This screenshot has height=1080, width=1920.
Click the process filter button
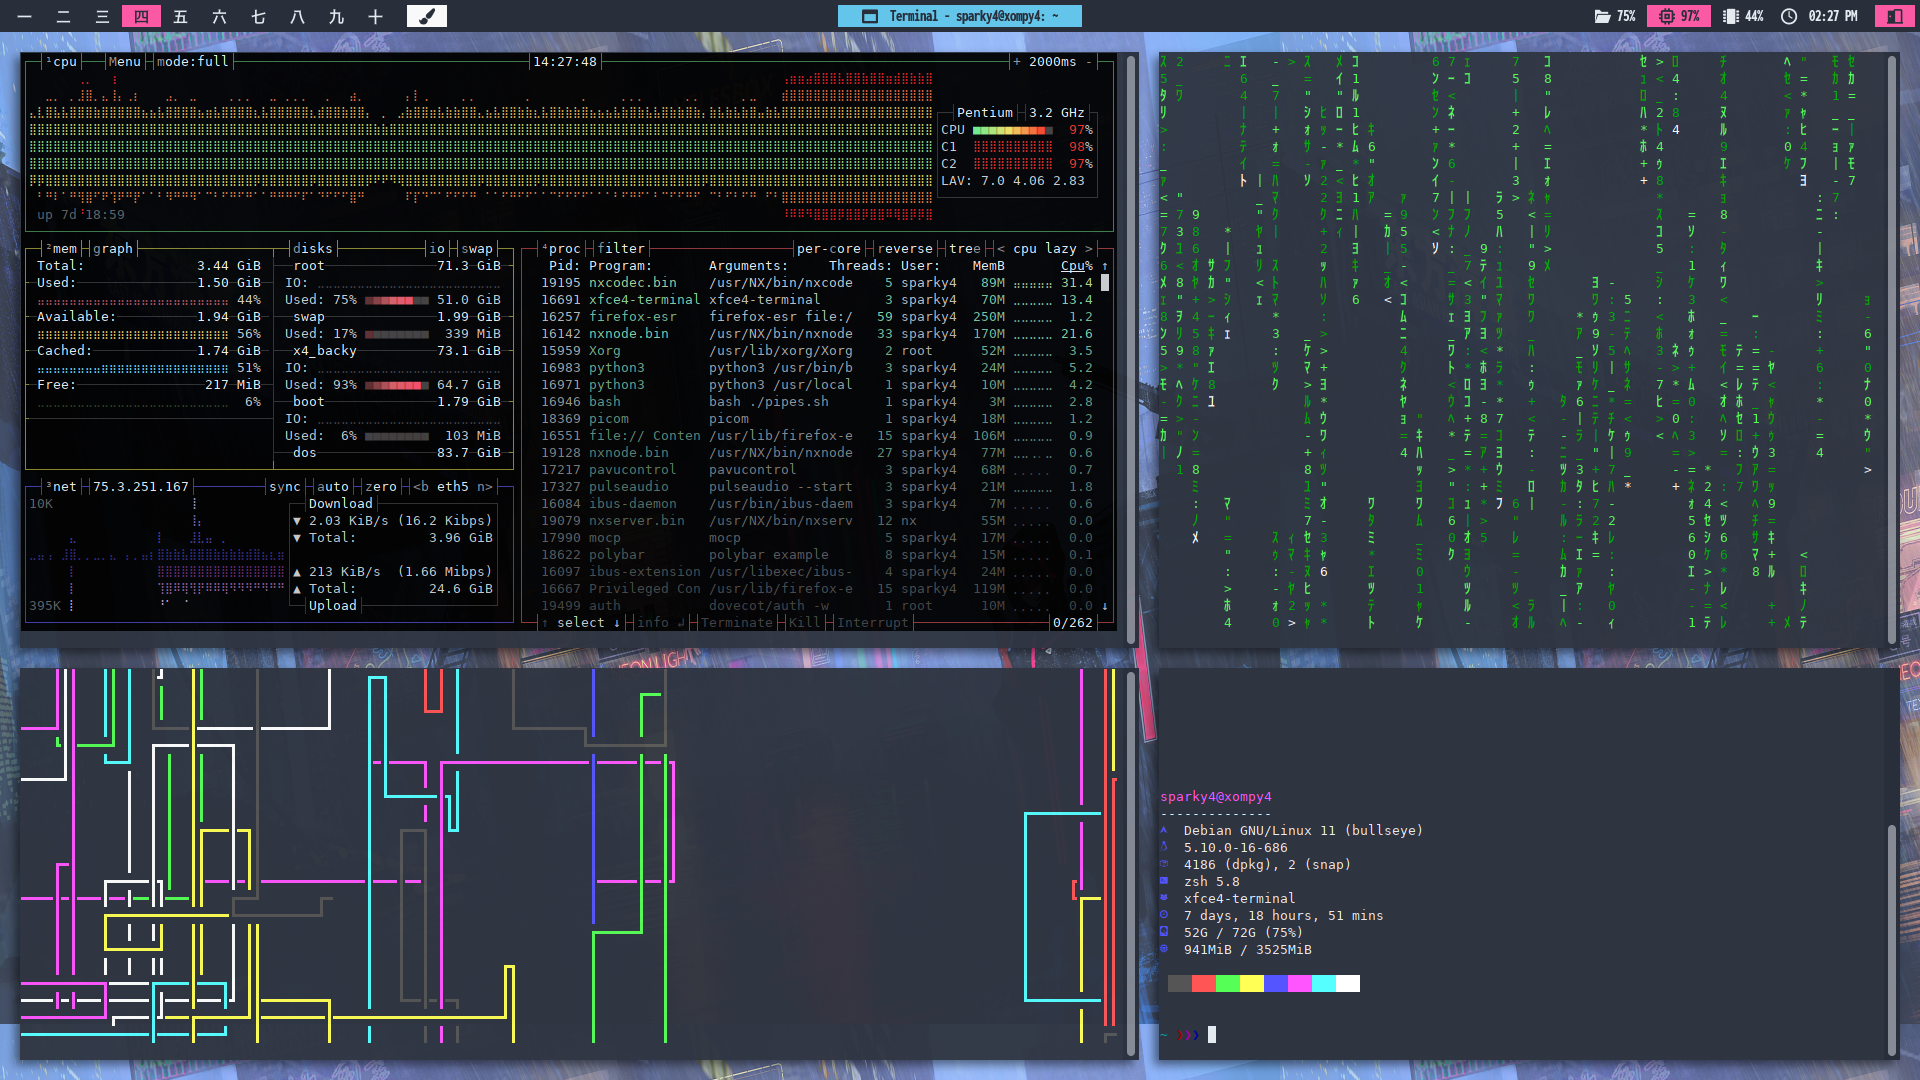pos(620,249)
